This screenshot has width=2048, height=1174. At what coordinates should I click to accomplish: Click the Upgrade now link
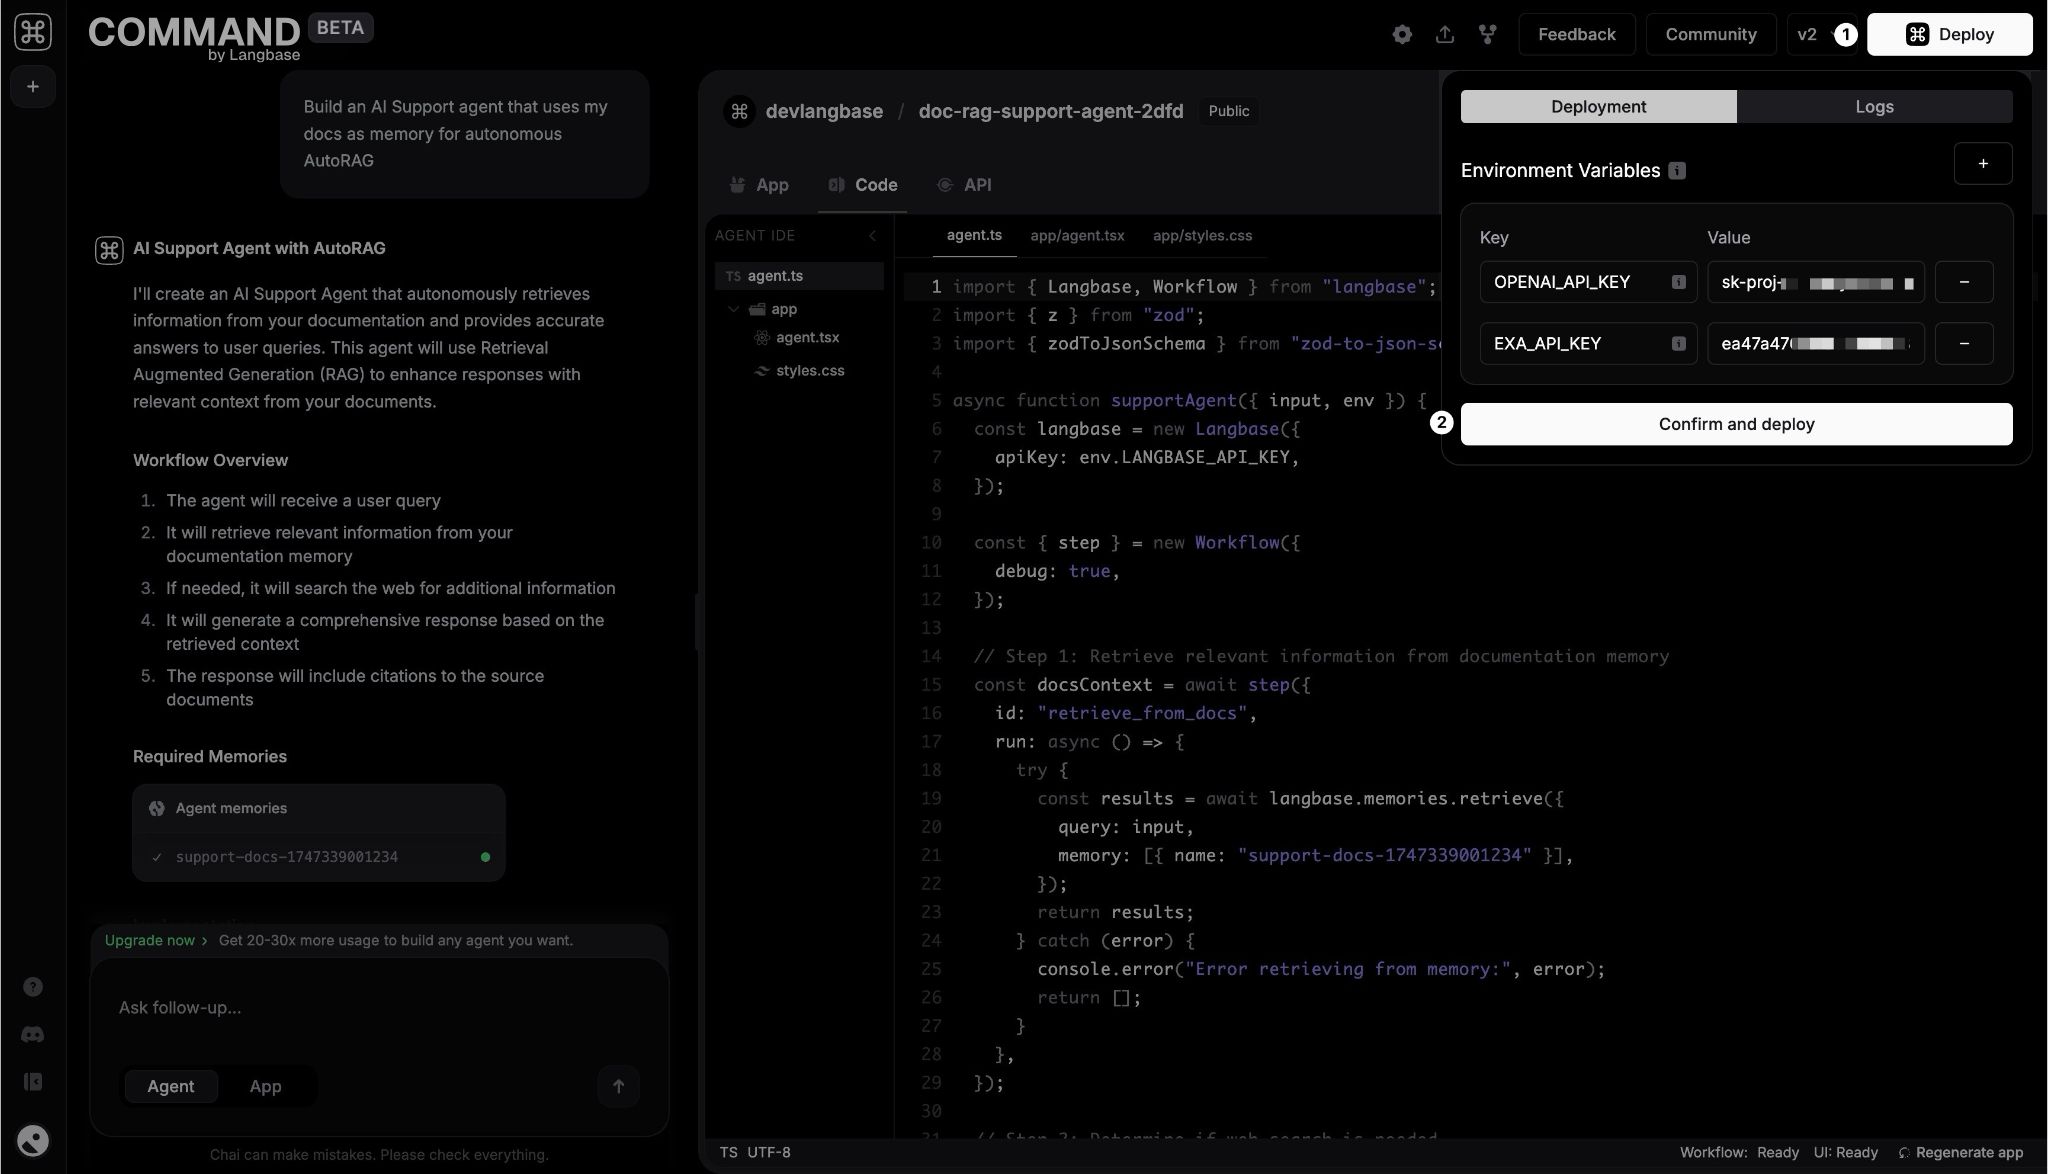coord(150,940)
